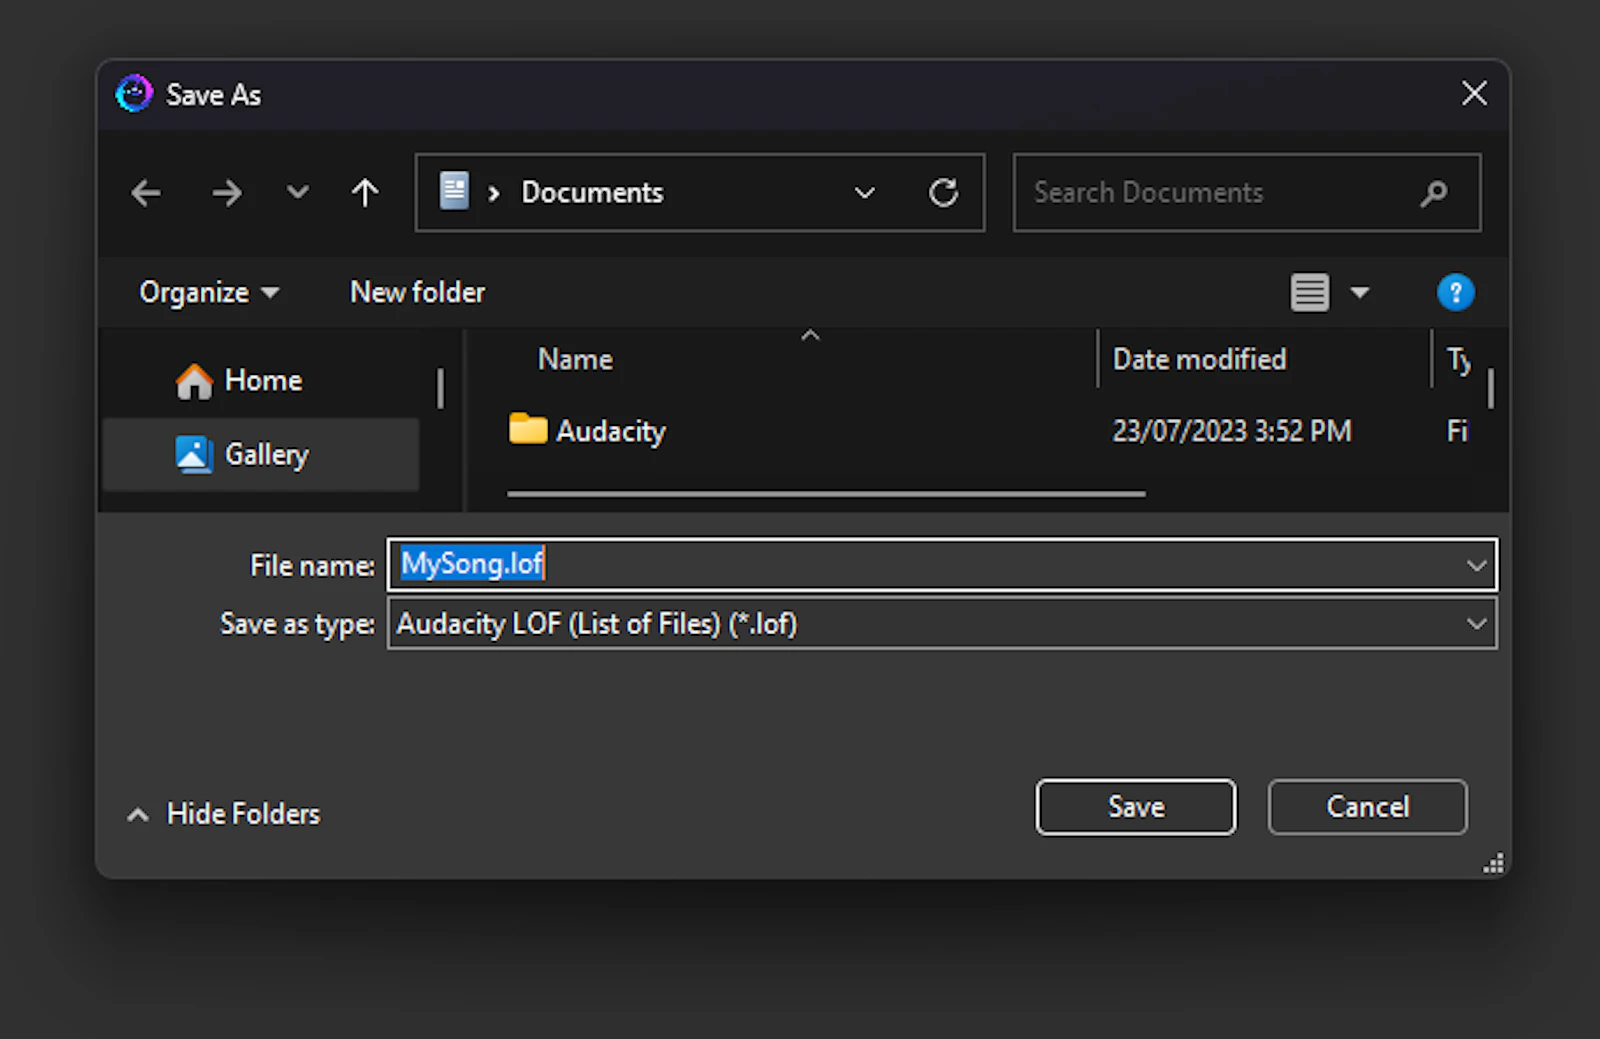1600x1039 pixels.
Task: Go up one folder level
Action: click(365, 192)
